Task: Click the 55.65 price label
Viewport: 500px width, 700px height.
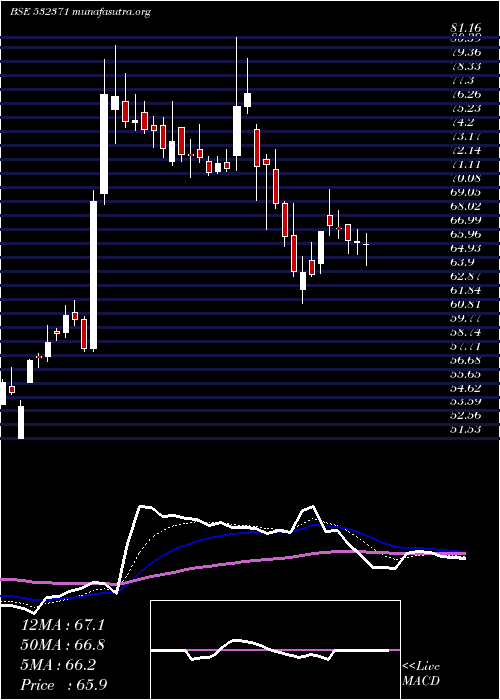Action: (x=466, y=374)
